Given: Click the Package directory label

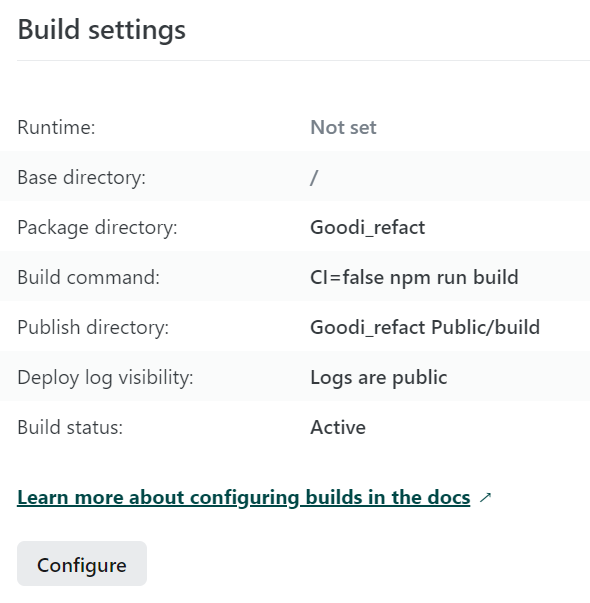Looking at the screenshot, I should [97, 228].
